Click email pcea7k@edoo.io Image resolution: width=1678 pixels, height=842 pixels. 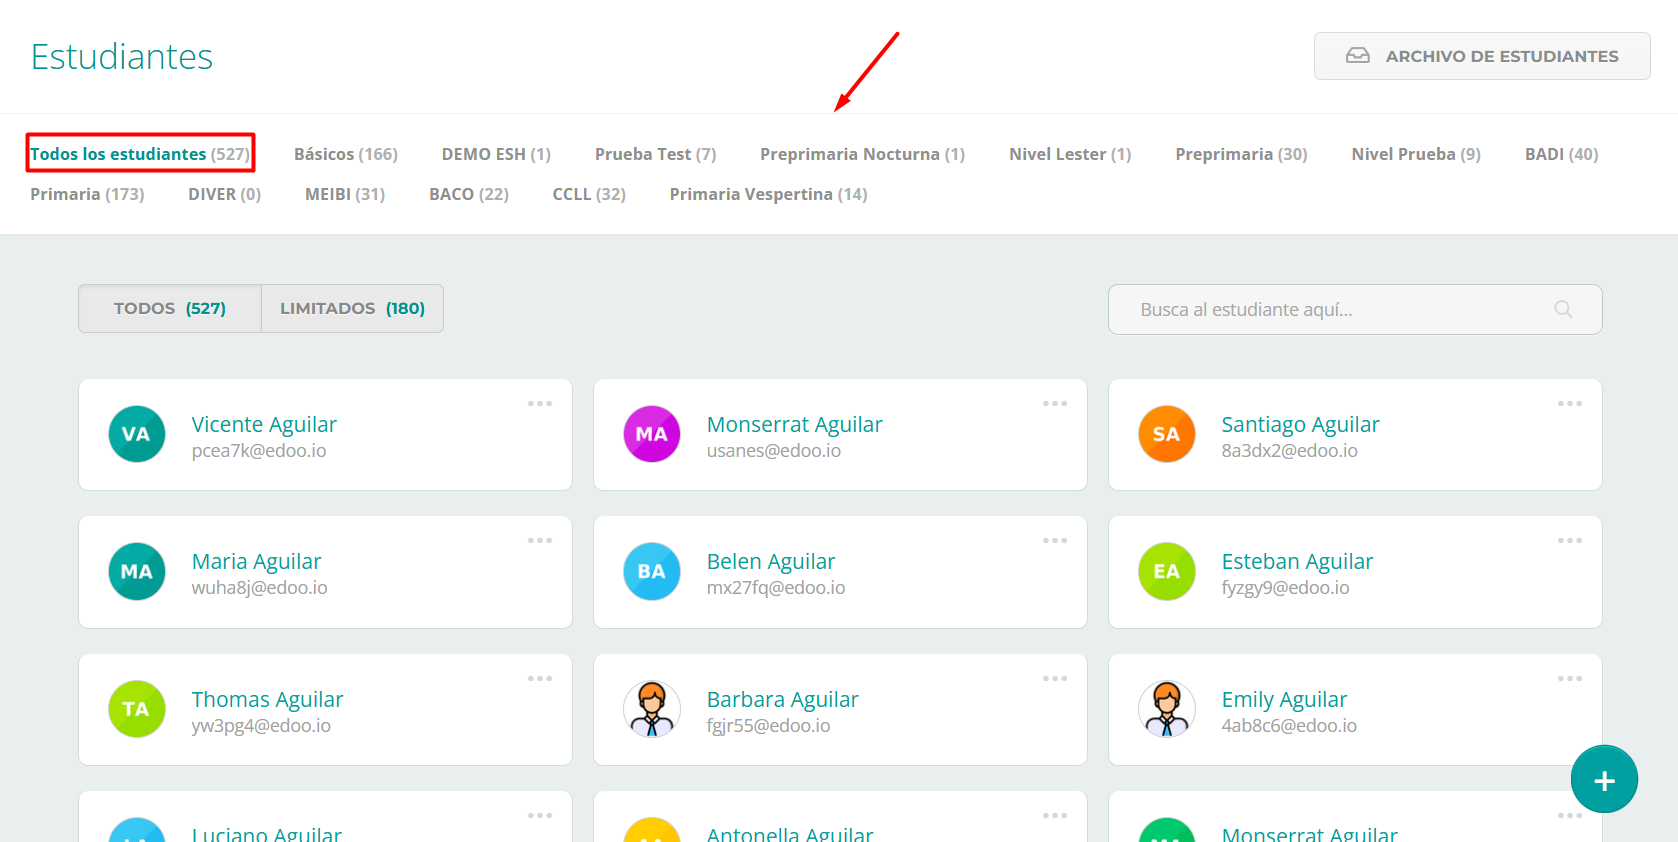259,451
